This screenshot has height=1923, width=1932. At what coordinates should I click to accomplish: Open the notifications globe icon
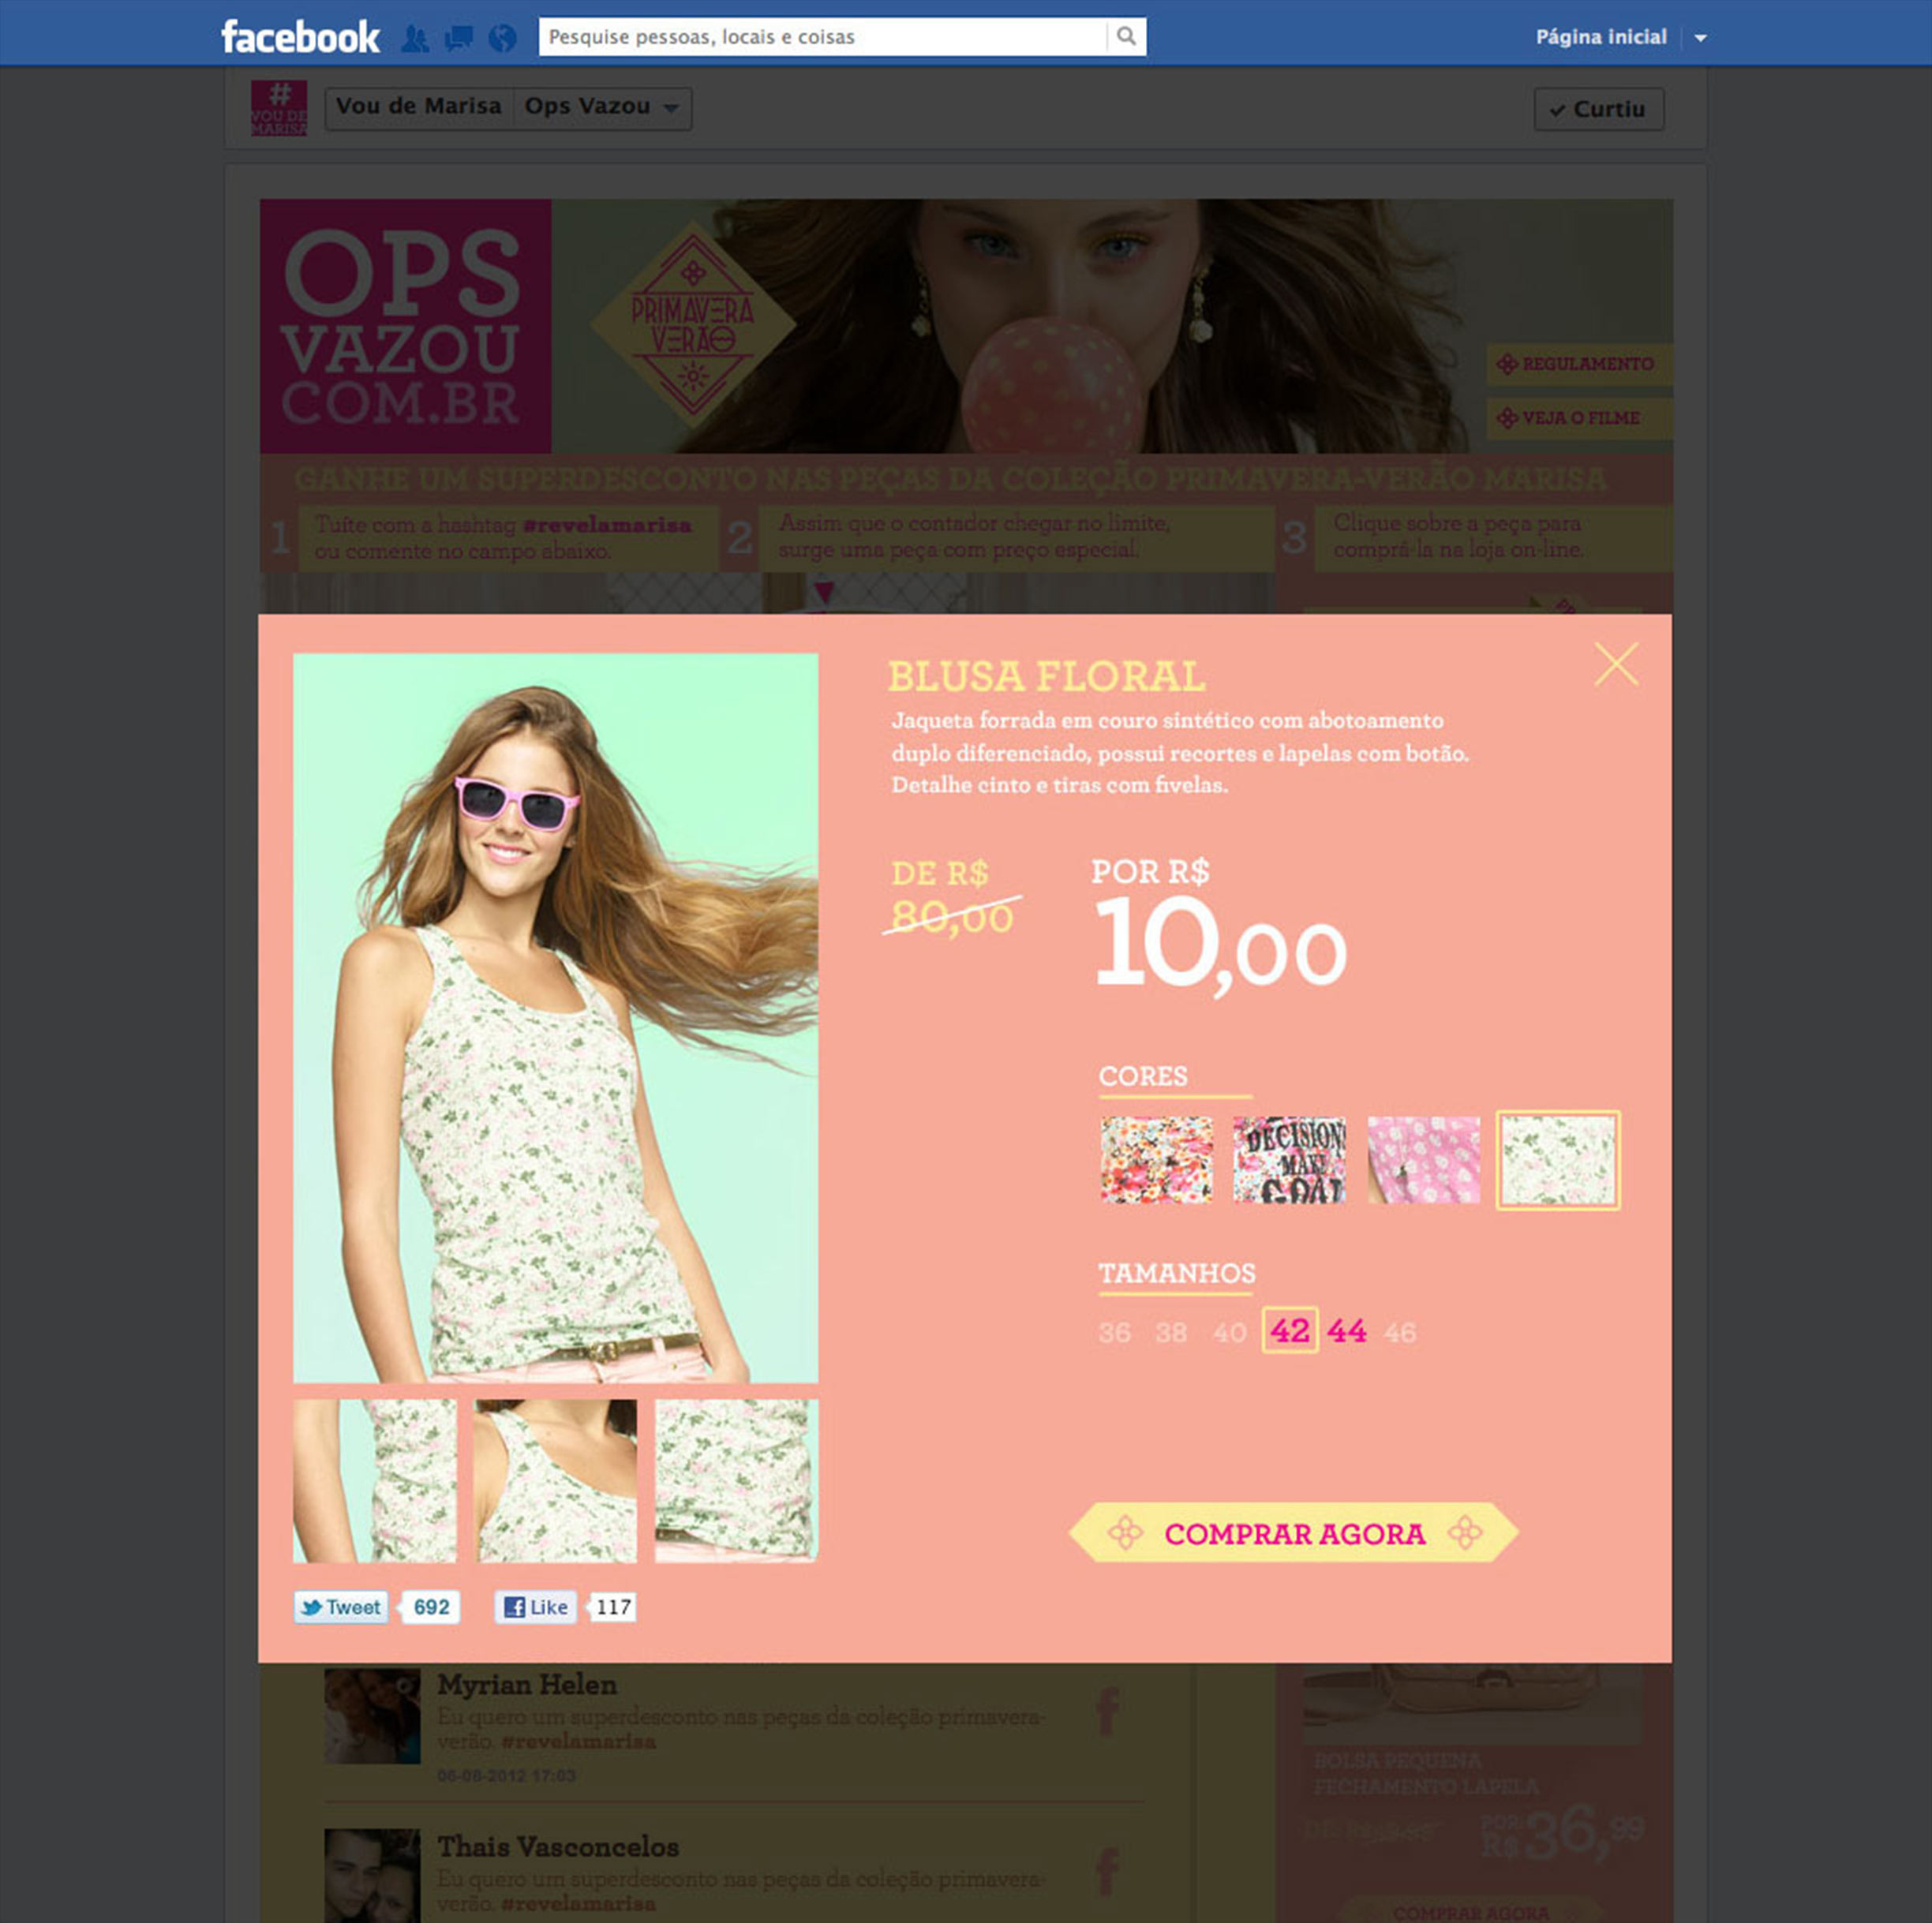[503, 38]
